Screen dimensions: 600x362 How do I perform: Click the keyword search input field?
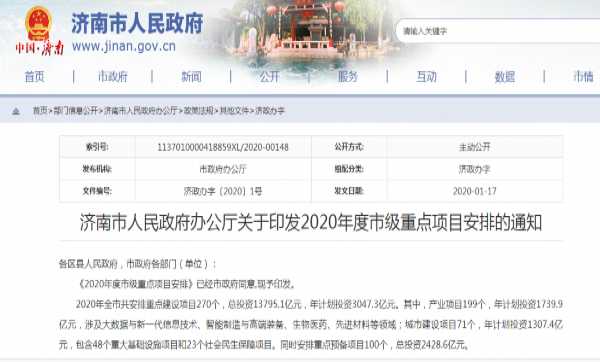tap(497, 31)
